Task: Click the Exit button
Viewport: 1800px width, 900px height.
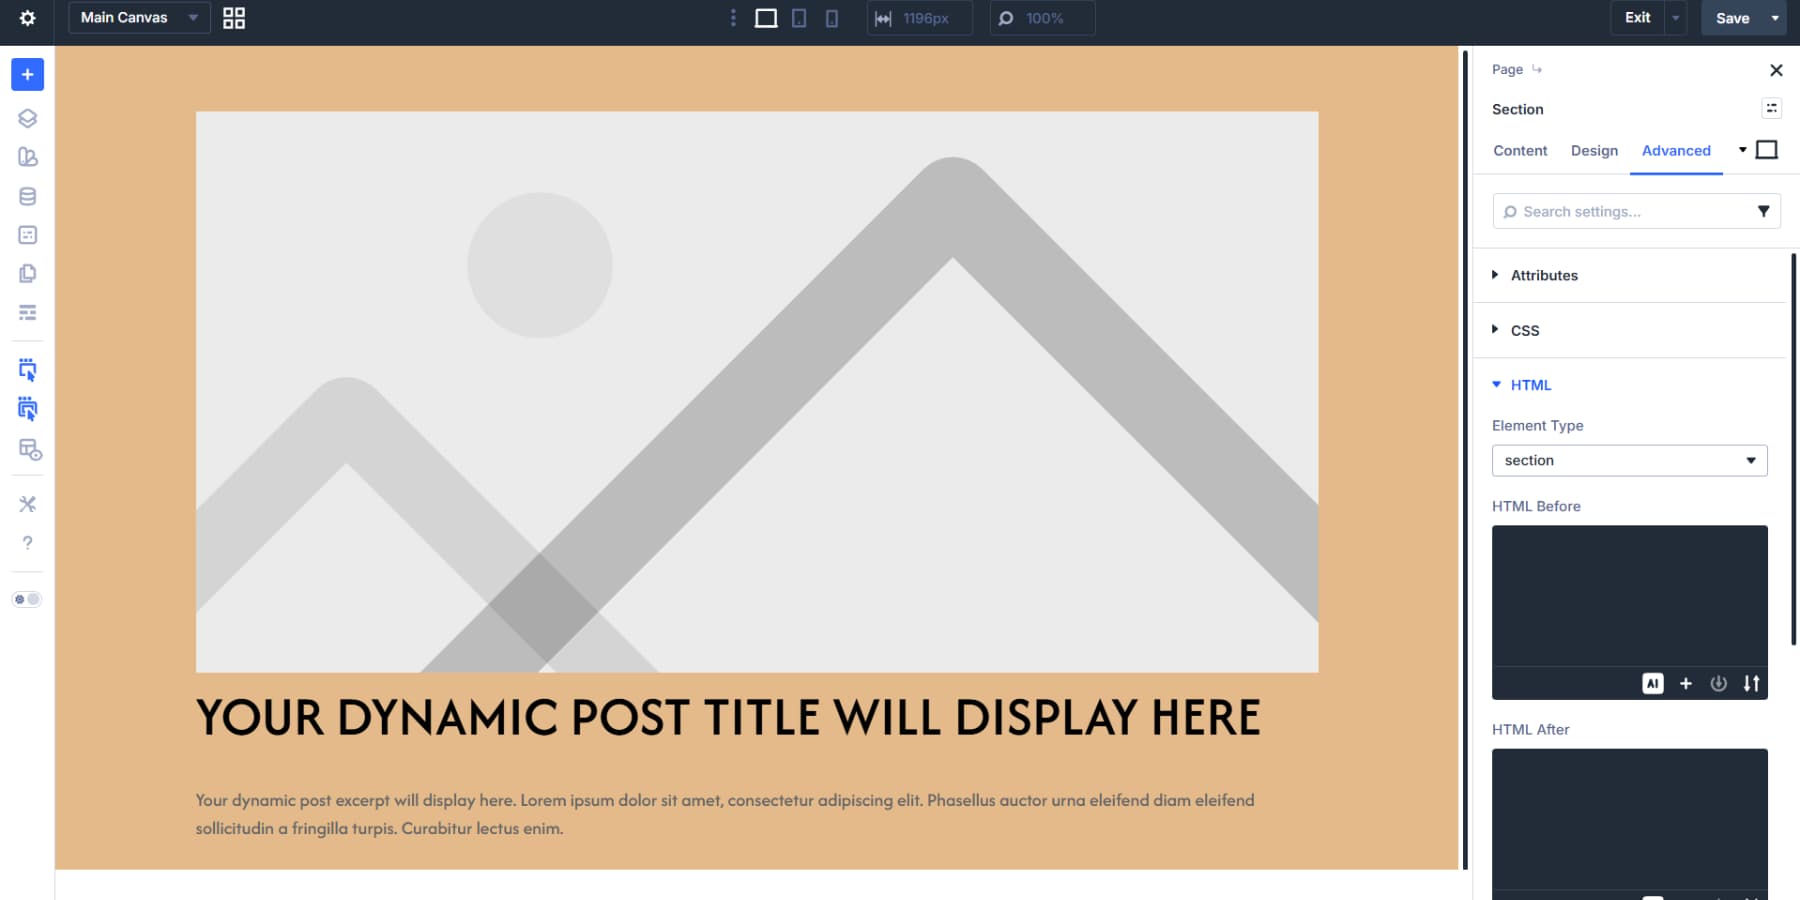Action: pos(1638,17)
